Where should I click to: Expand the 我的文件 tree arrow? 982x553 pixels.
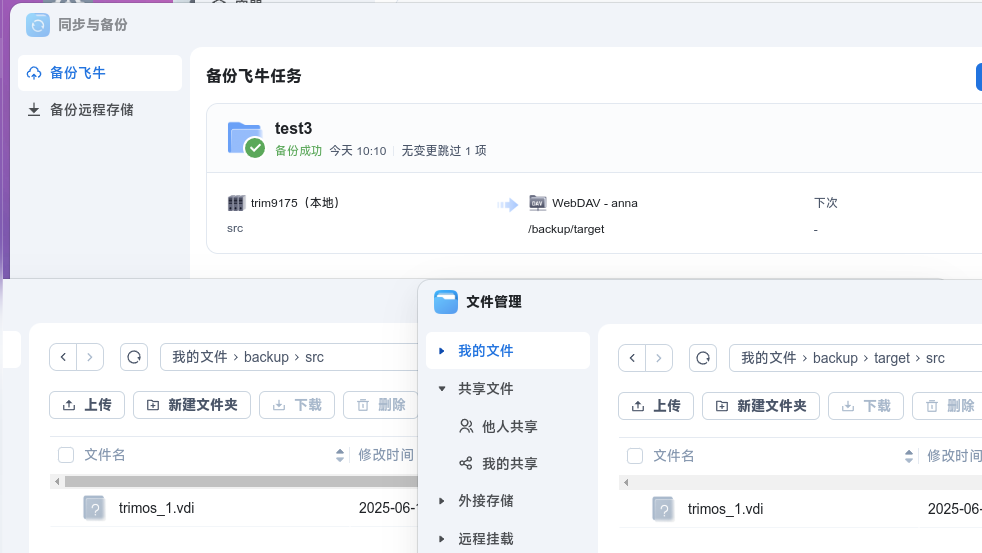[442, 351]
